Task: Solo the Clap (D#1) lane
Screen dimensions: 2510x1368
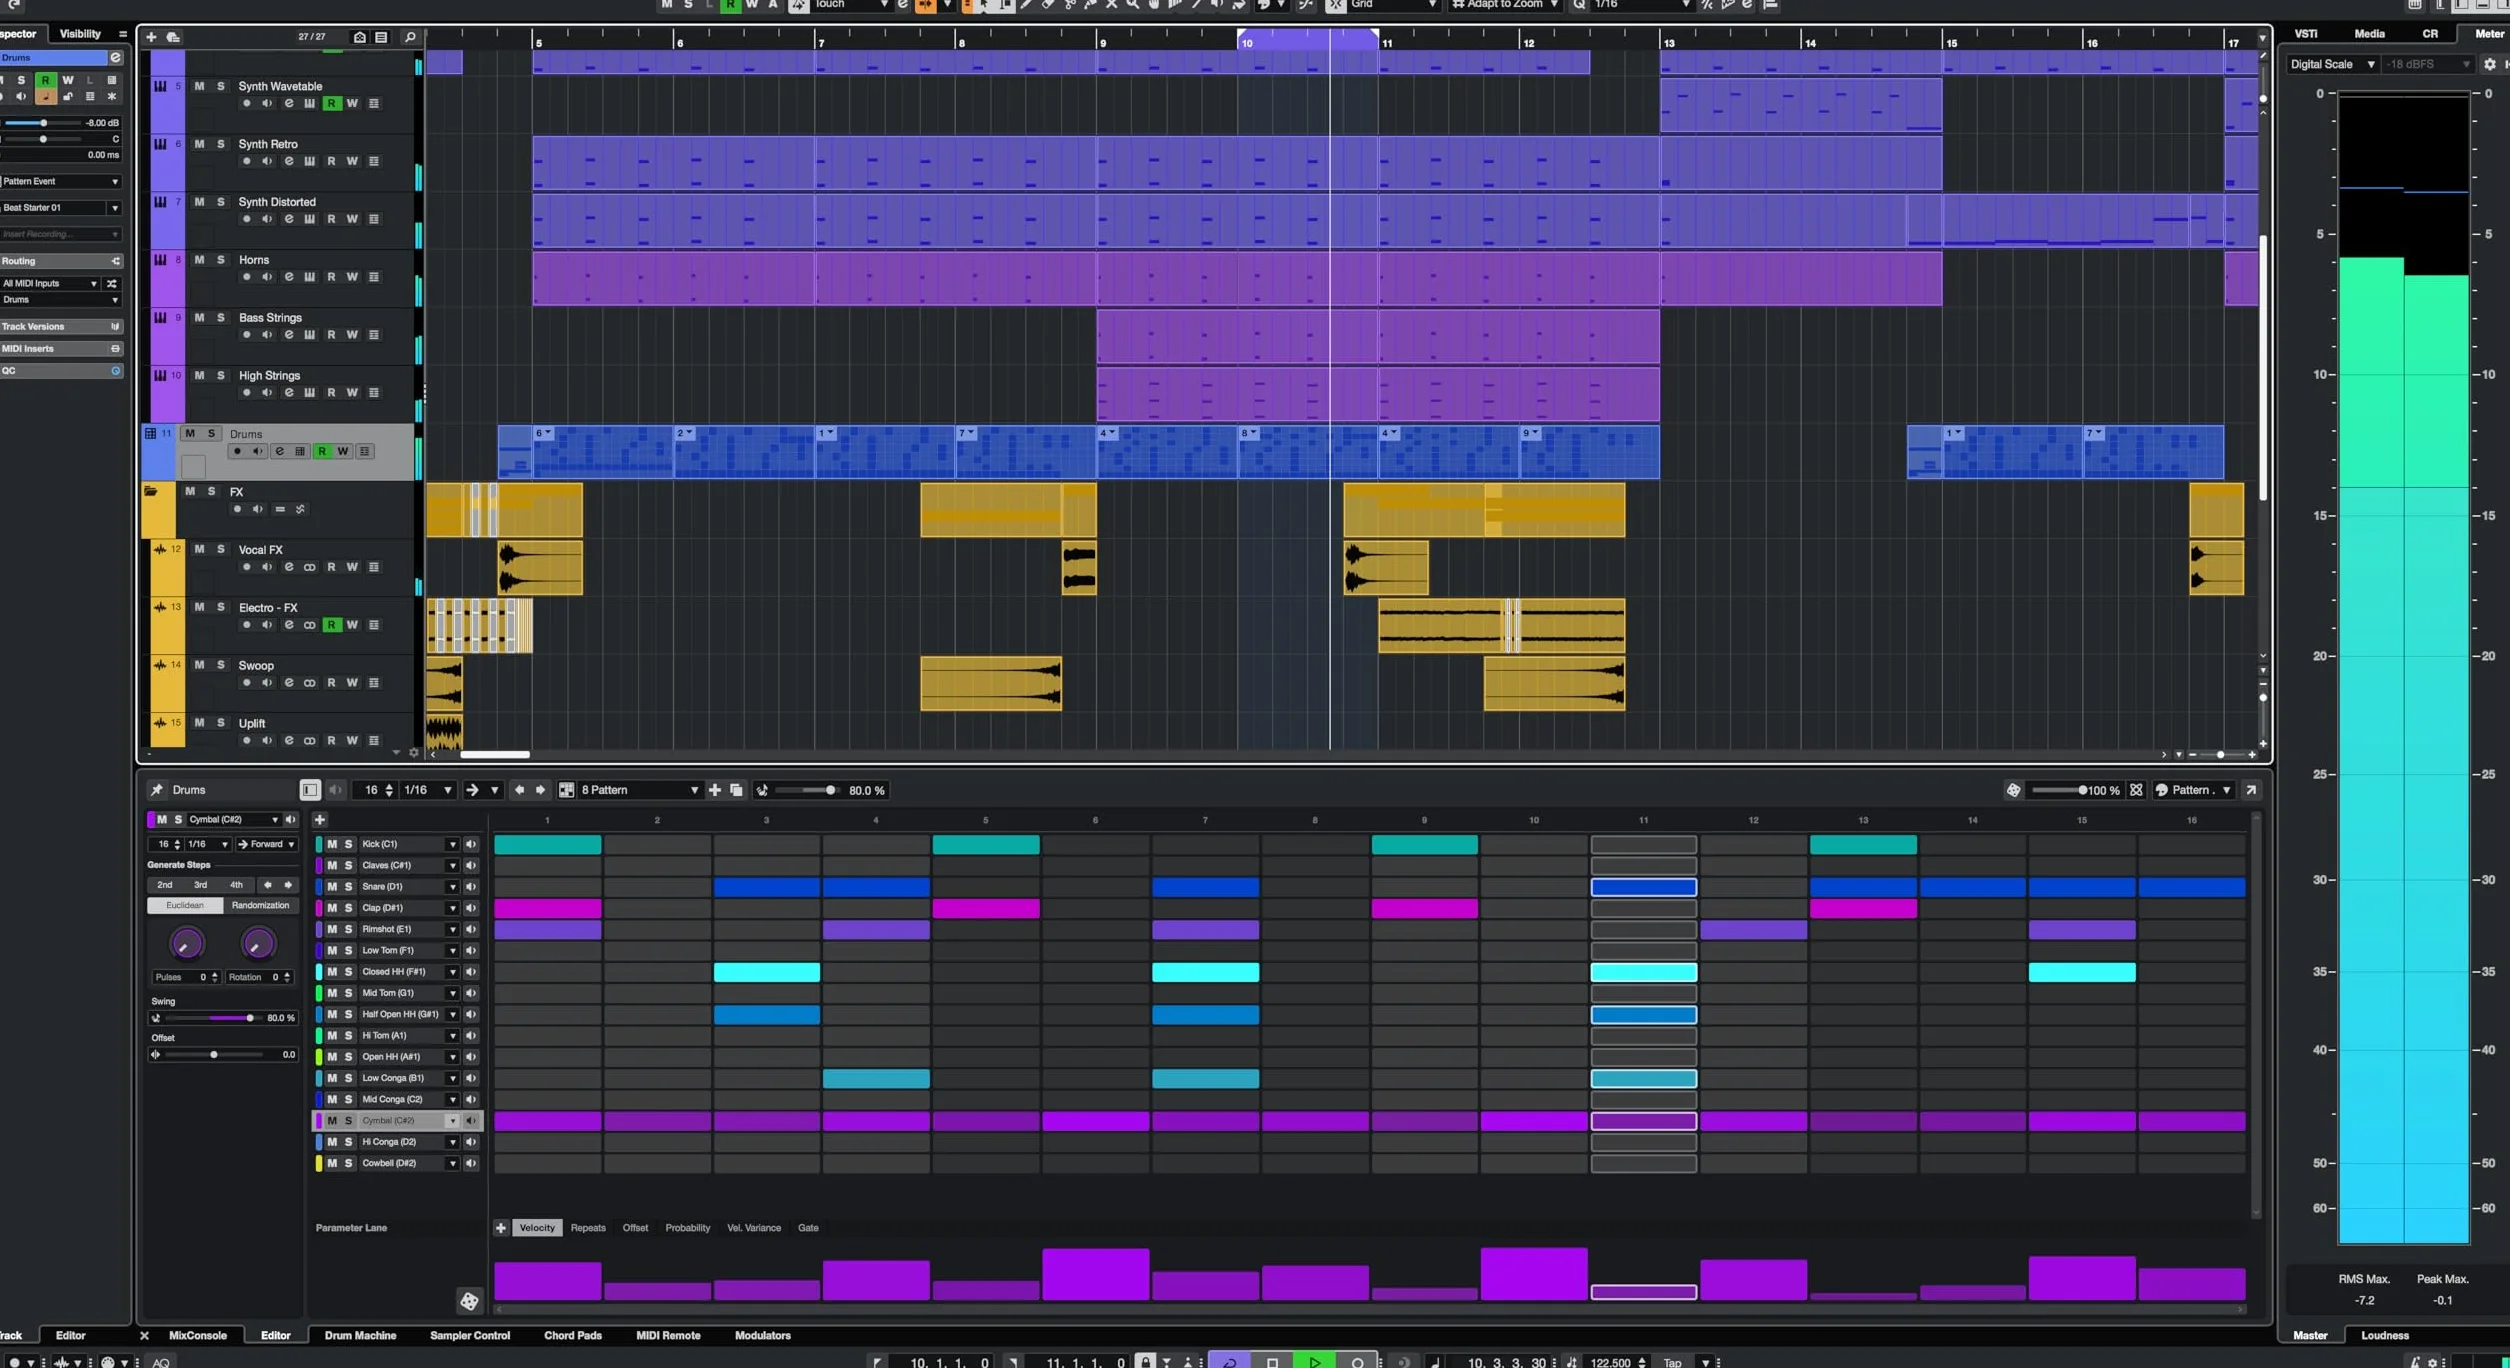Action: 348,908
